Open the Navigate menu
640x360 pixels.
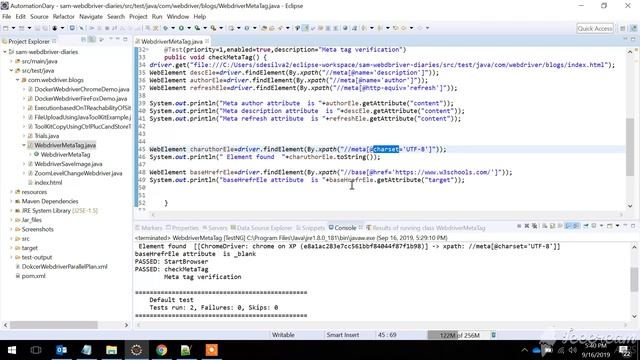click(91, 17)
